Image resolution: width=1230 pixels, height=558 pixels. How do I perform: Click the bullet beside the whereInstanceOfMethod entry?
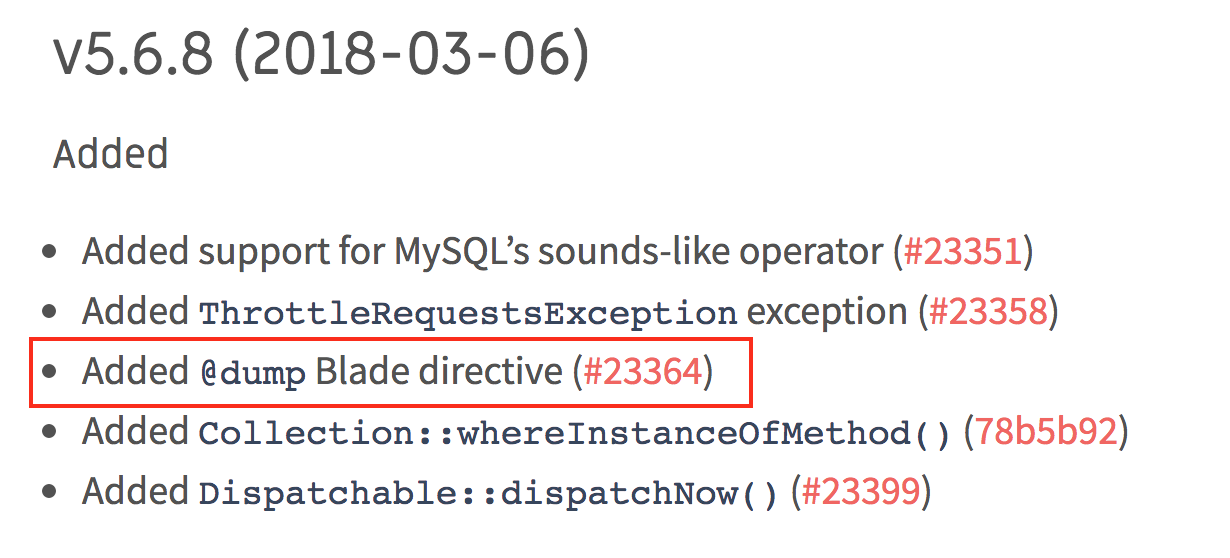[x=50, y=433]
